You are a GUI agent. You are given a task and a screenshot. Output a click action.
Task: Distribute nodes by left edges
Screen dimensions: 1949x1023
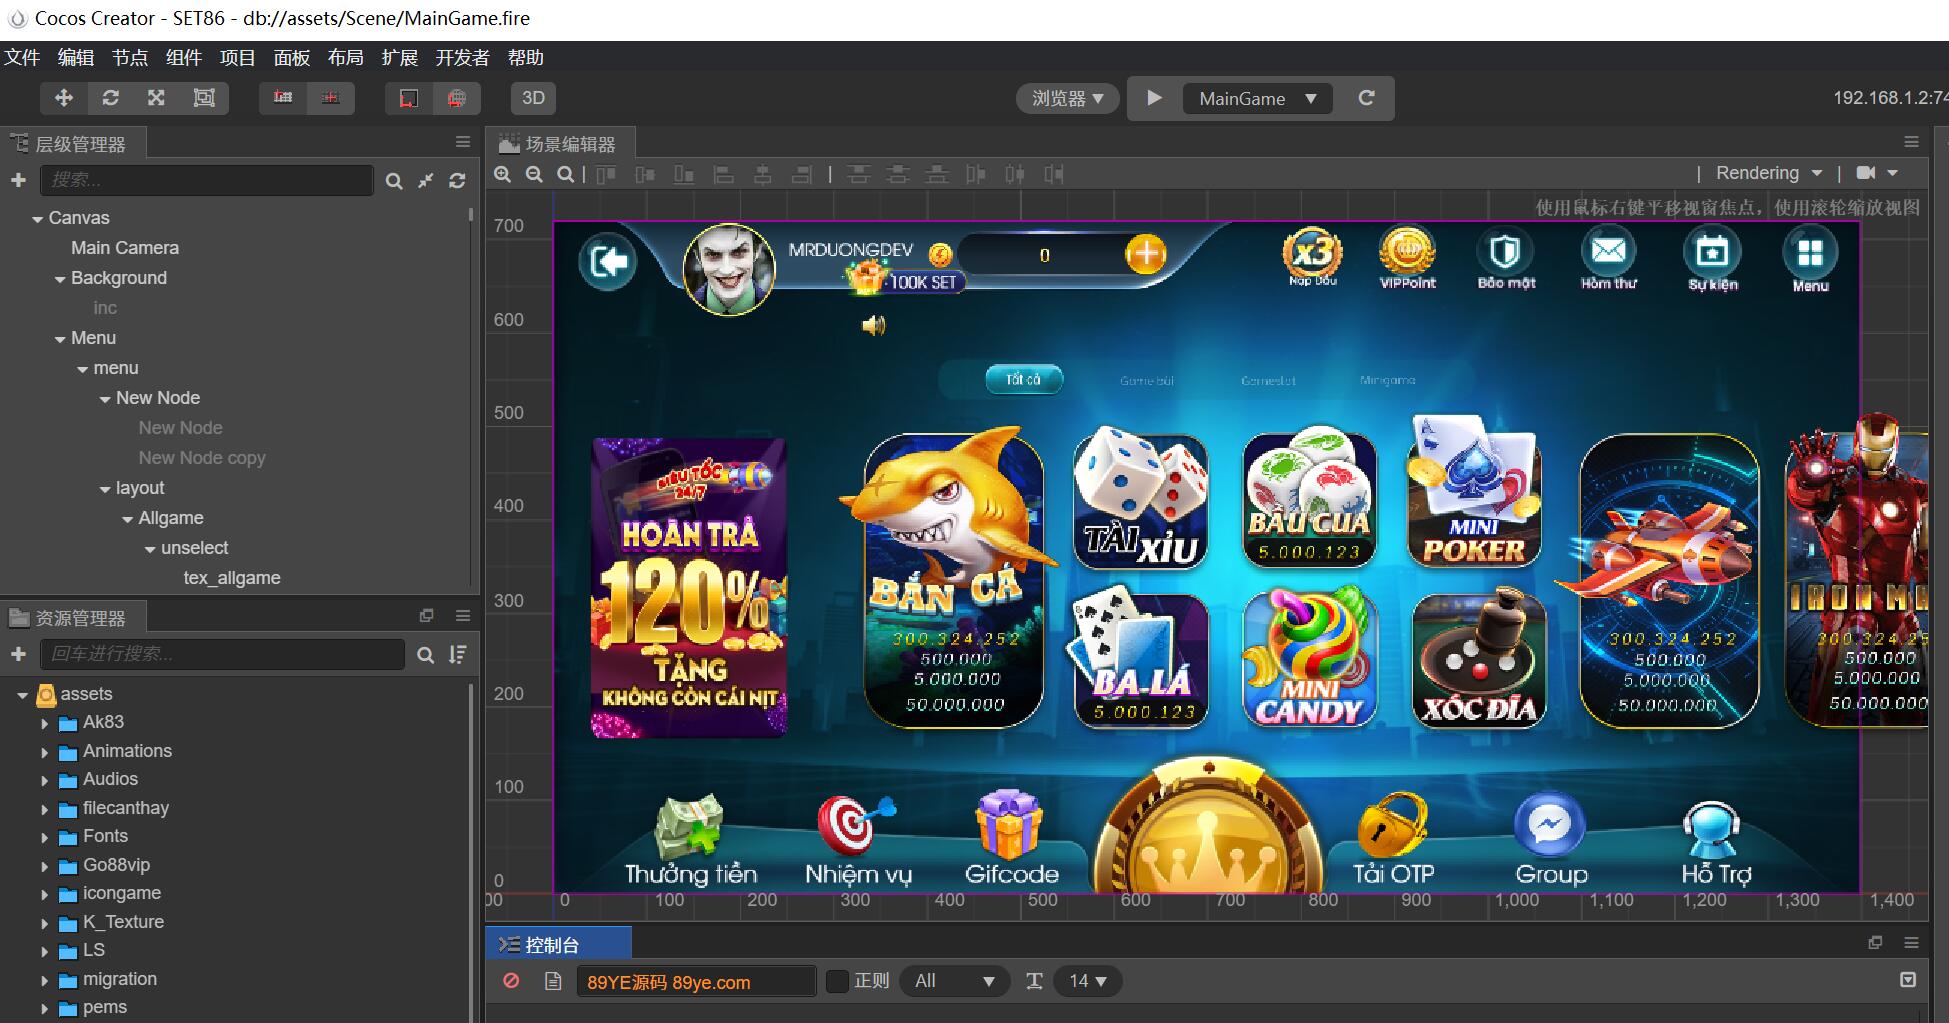tap(975, 175)
